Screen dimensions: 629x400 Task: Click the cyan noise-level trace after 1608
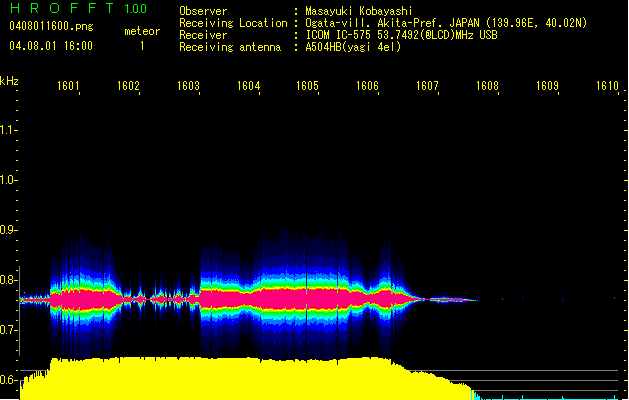tap(550, 398)
